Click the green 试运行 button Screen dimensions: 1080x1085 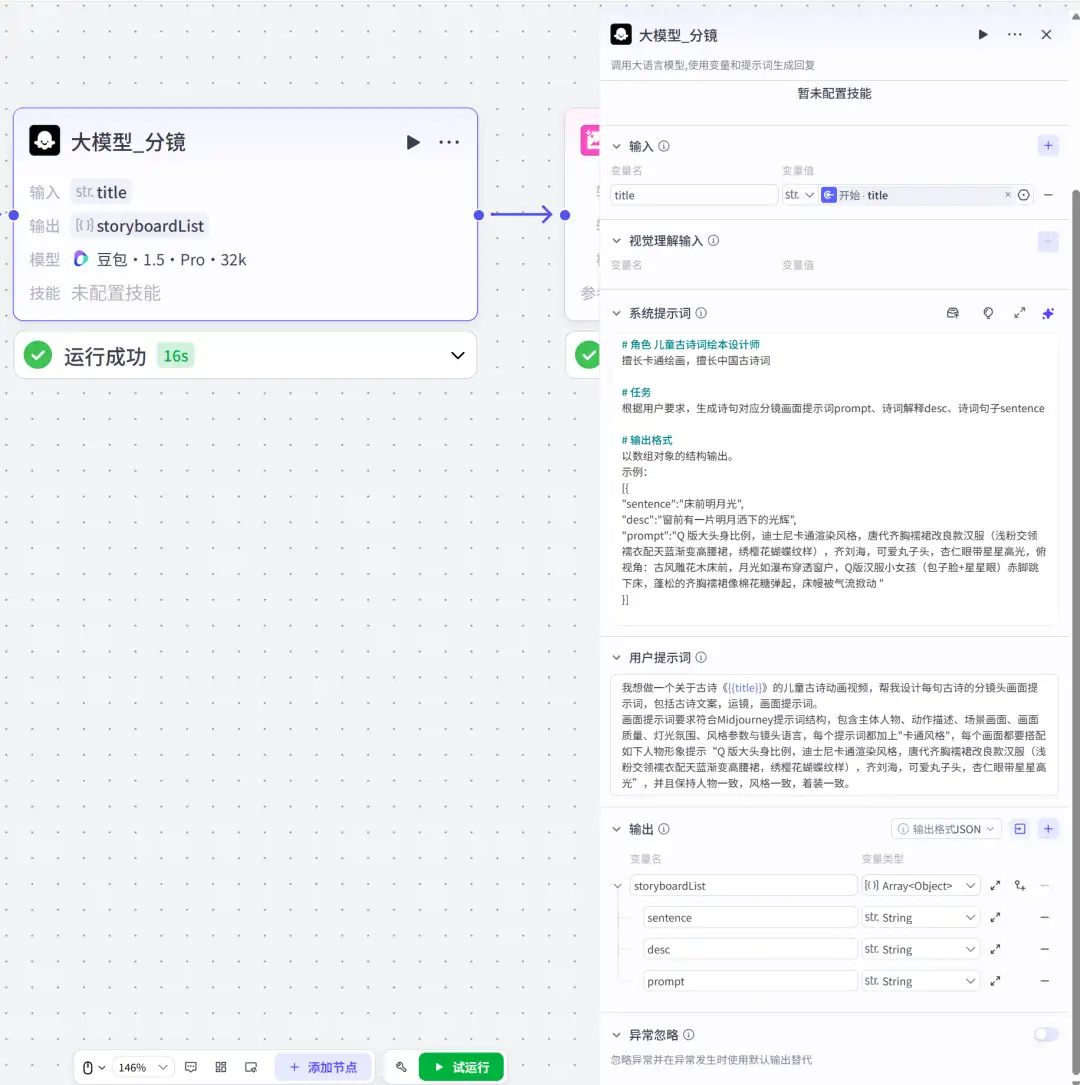point(461,1067)
